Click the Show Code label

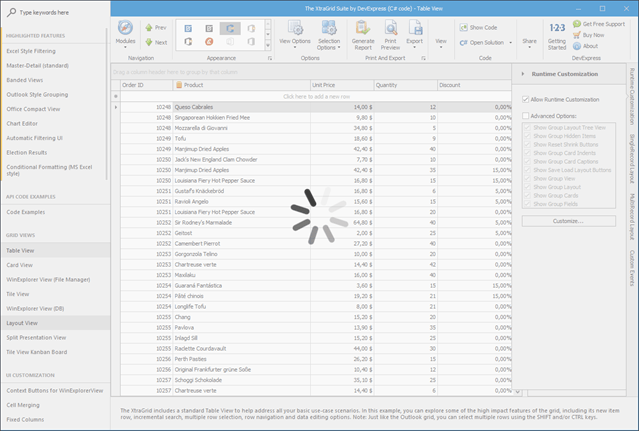483,28
